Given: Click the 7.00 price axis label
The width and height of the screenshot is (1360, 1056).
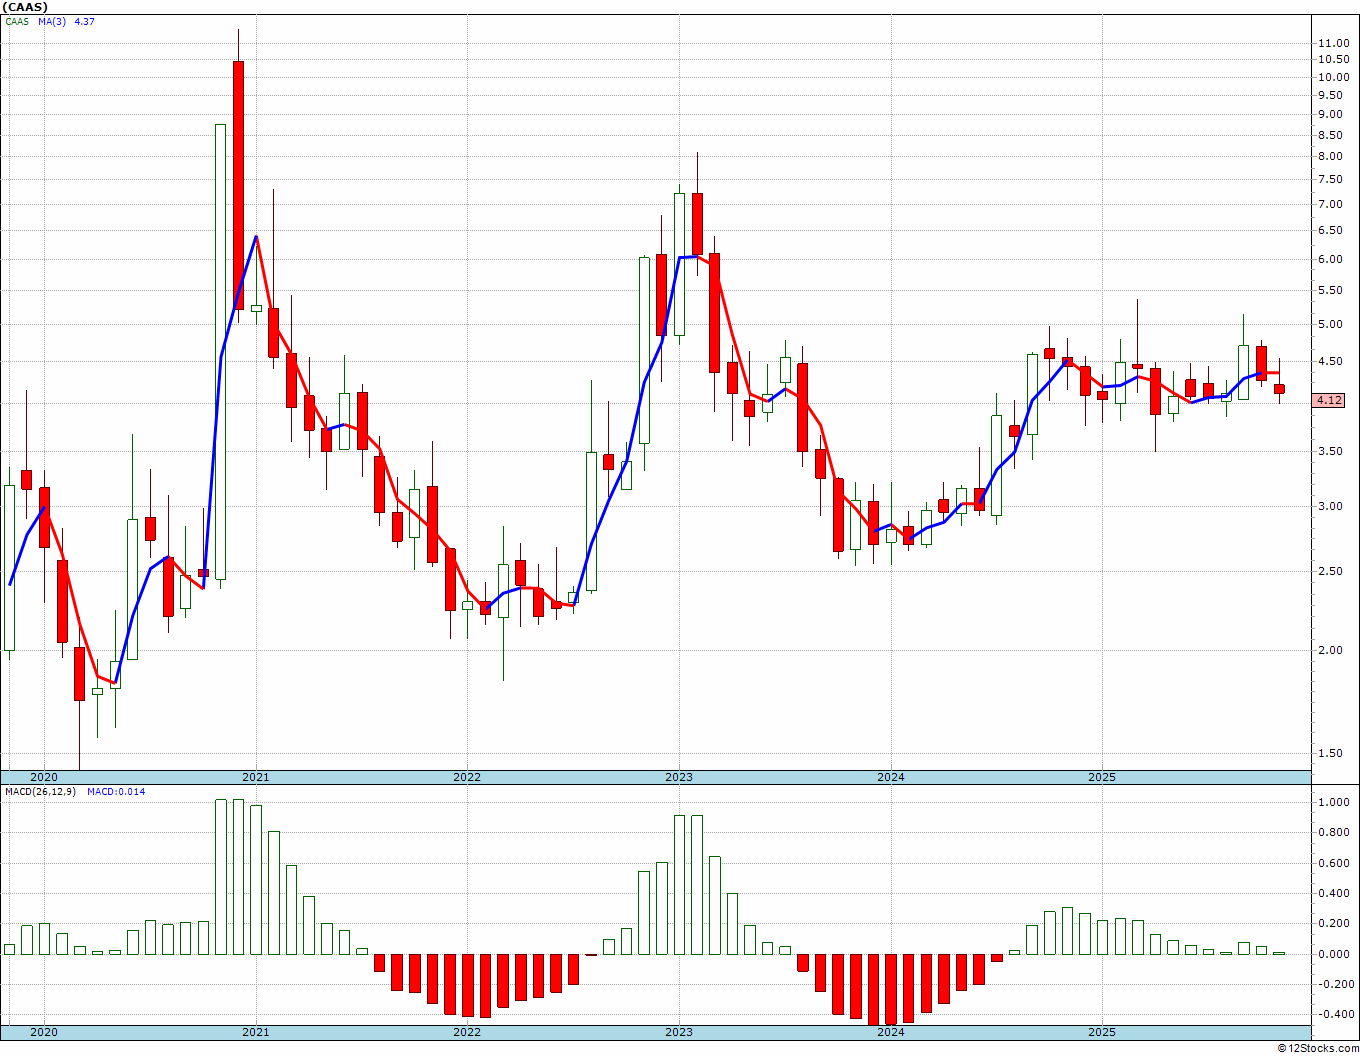Looking at the screenshot, I should [1331, 204].
